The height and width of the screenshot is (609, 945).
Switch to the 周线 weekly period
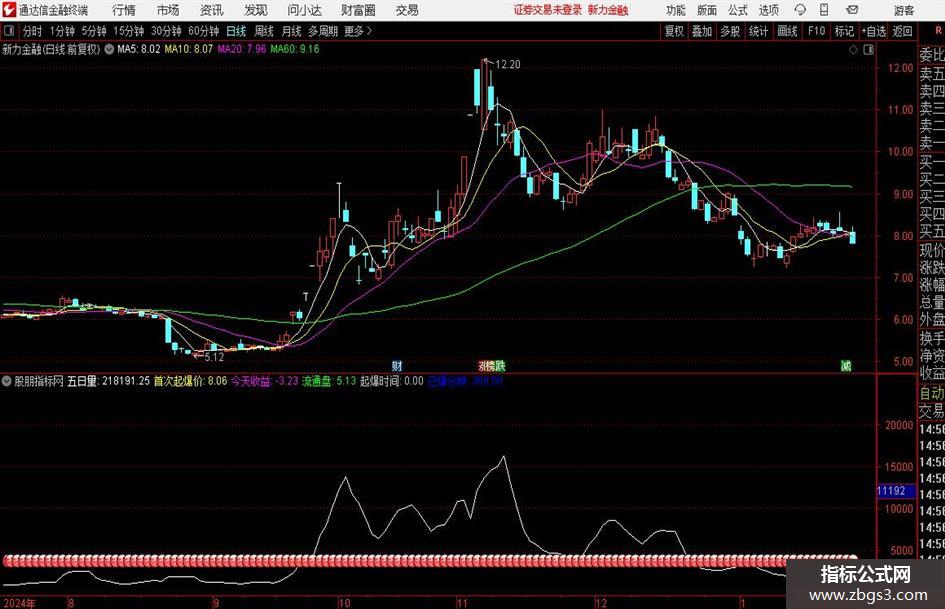coord(263,31)
